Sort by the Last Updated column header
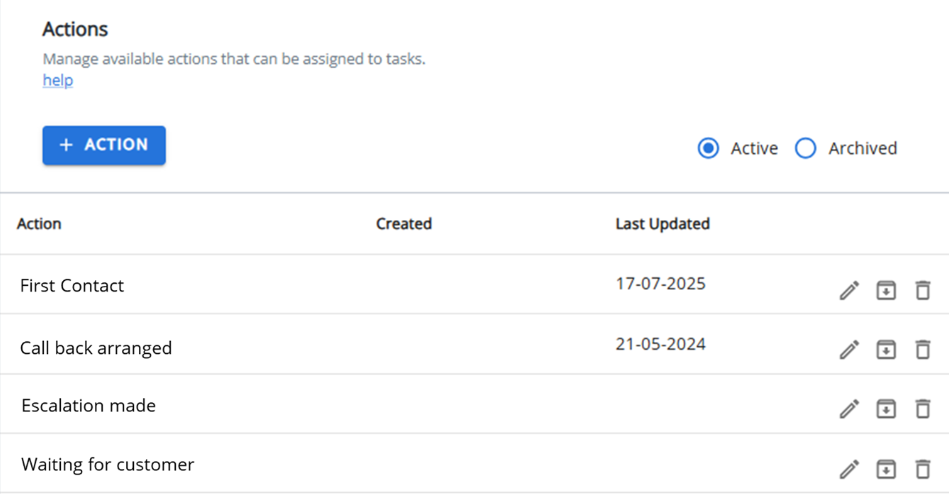This screenshot has height=494, width=949. [x=663, y=224]
